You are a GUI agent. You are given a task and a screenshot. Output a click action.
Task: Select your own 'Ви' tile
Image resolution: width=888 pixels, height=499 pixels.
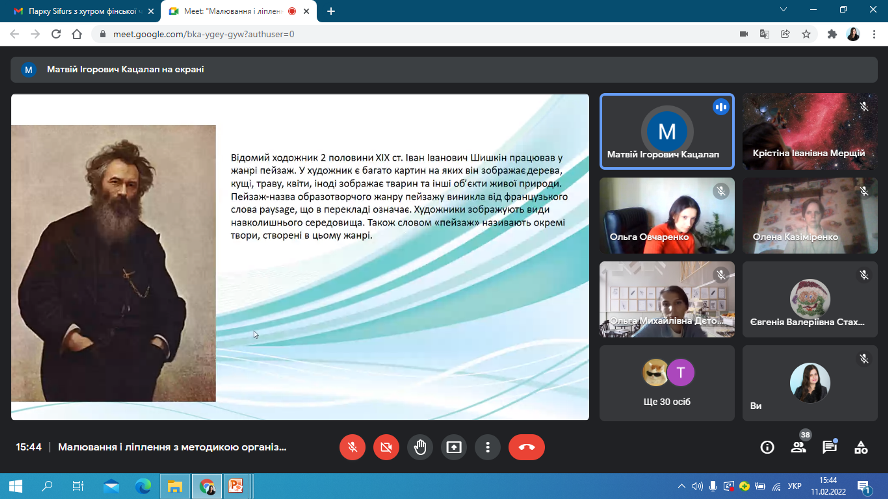[x=810, y=383]
